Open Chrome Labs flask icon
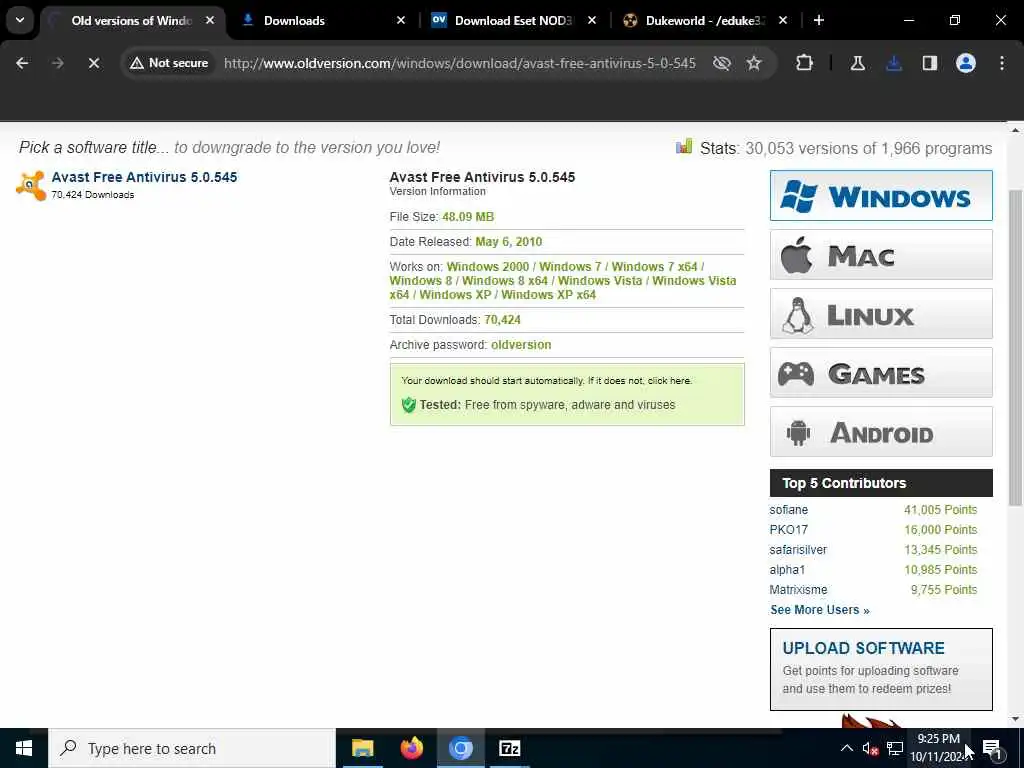This screenshot has width=1024, height=768. 857,63
